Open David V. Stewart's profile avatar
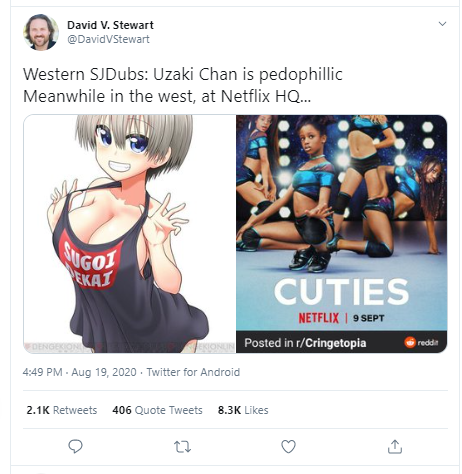 [41, 32]
